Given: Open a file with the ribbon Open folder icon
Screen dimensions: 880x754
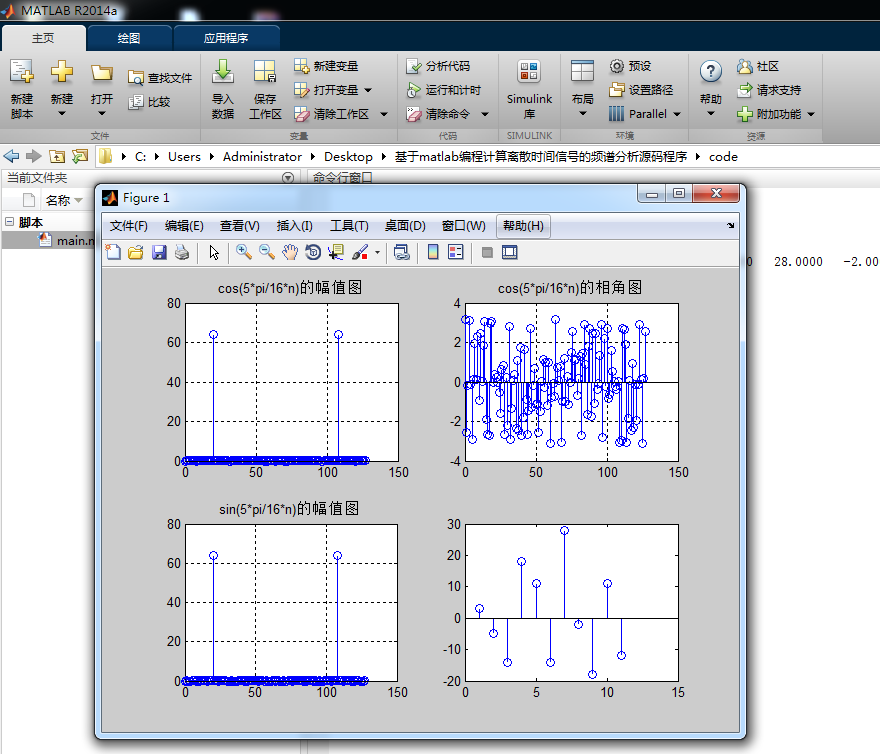Looking at the screenshot, I should coord(102,73).
